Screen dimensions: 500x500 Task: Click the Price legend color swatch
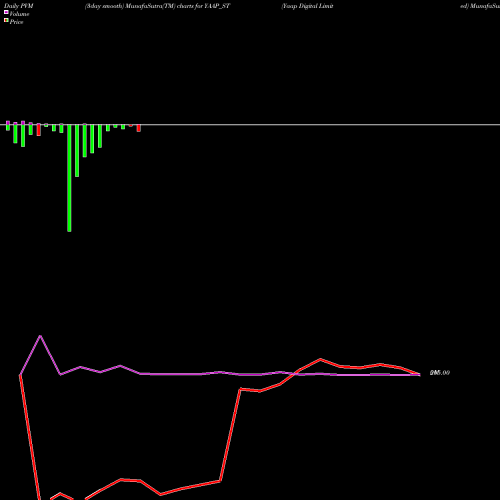(6, 20)
